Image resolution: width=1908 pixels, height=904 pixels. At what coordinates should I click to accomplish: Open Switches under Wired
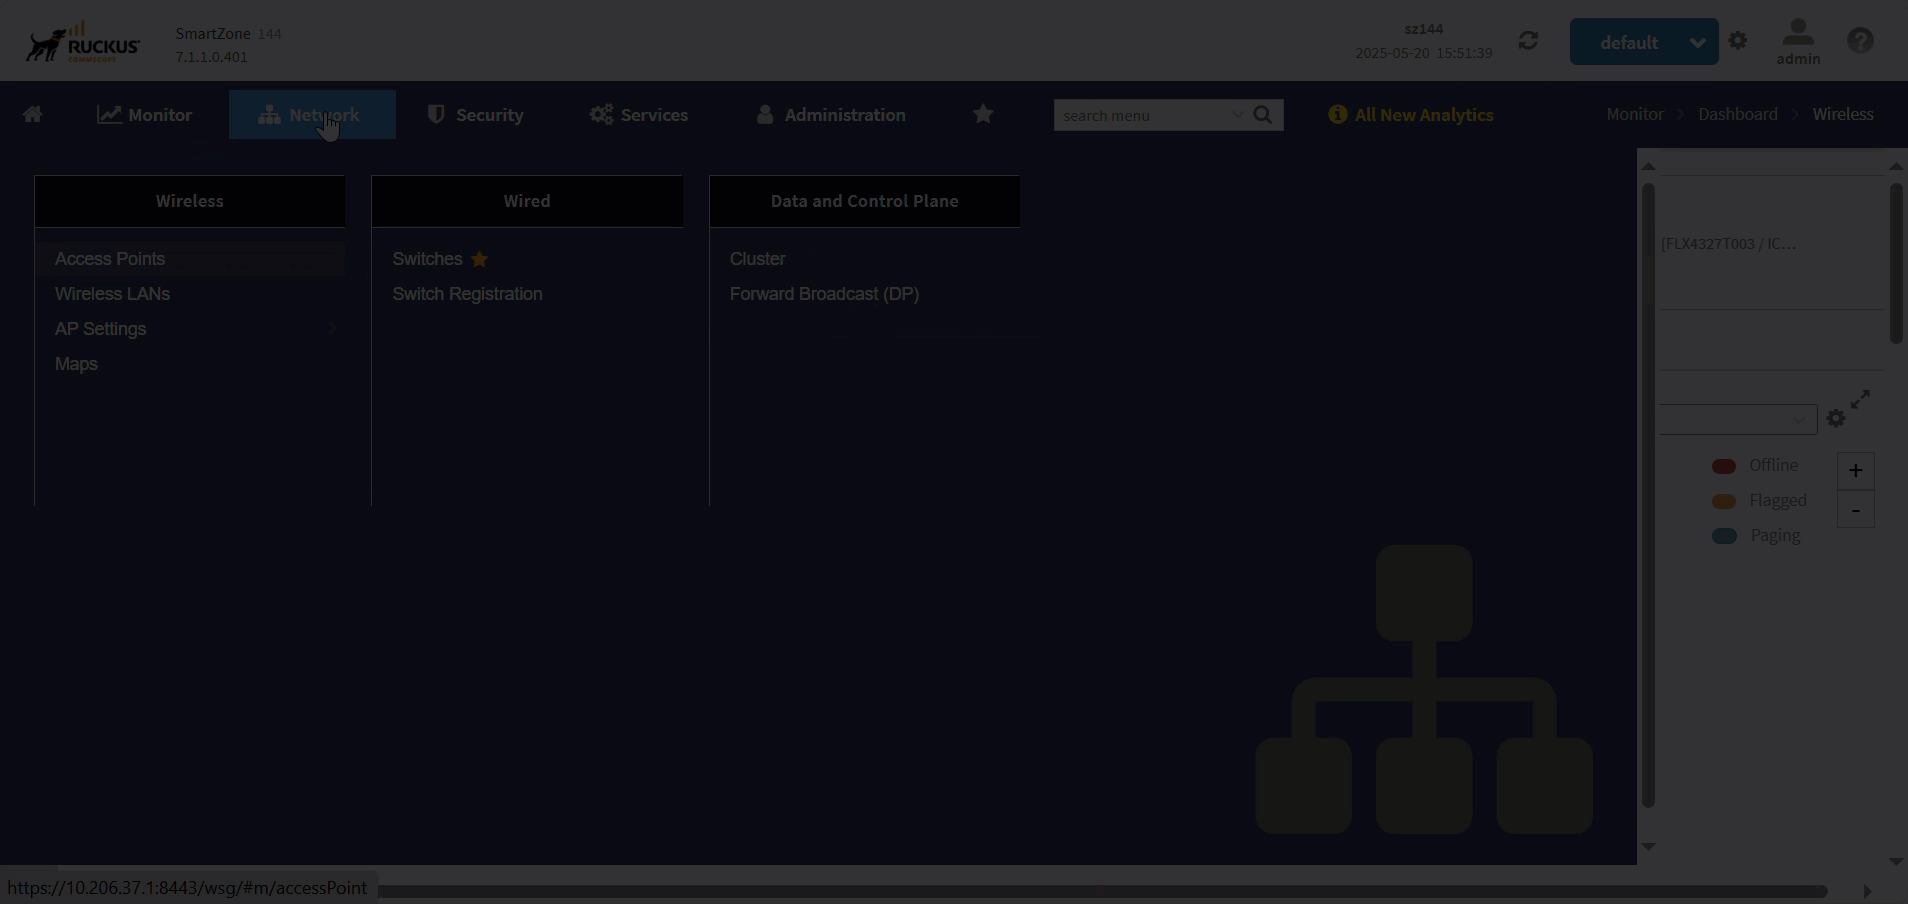pos(427,259)
